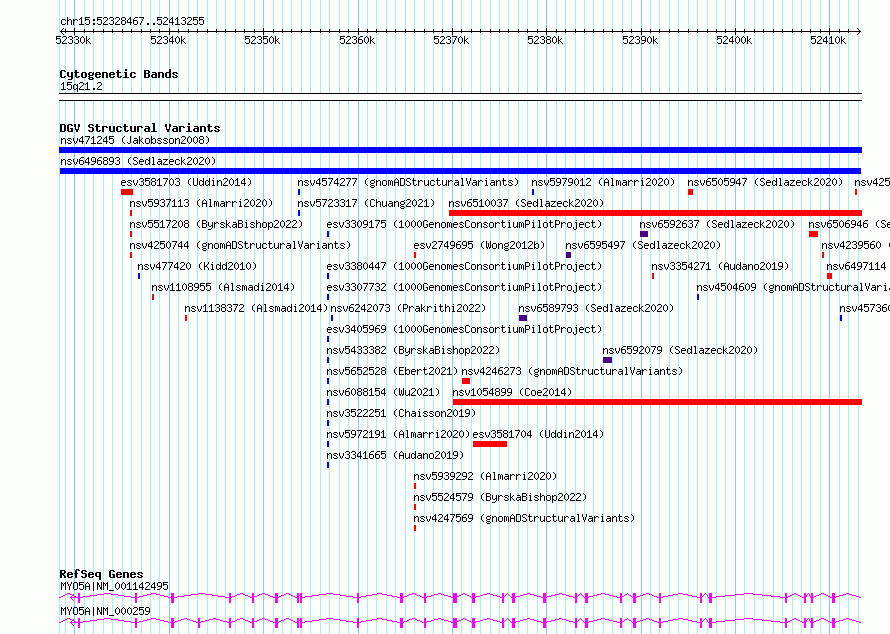Click esv3380447 1000GenomesConsortiumPilotProject label
The height and width of the screenshot is (634, 890).
(x=464, y=266)
